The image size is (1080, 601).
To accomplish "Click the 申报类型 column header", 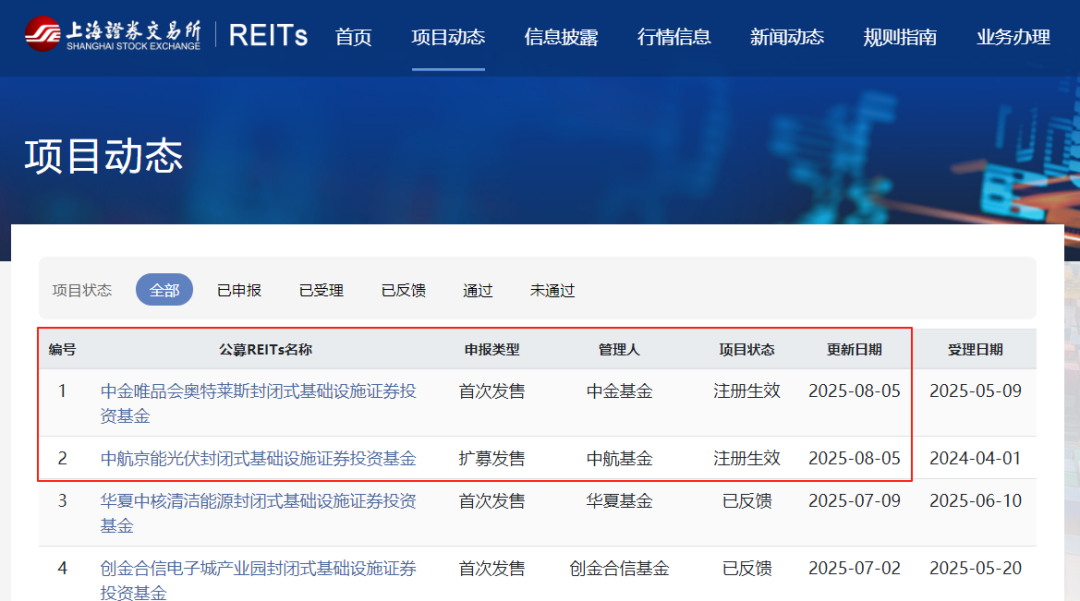I will click(492, 350).
